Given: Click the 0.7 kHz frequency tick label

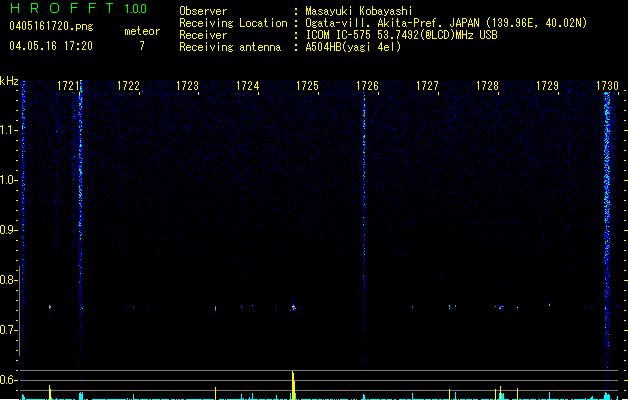Looking at the screenshot, I should coord(9,330).
